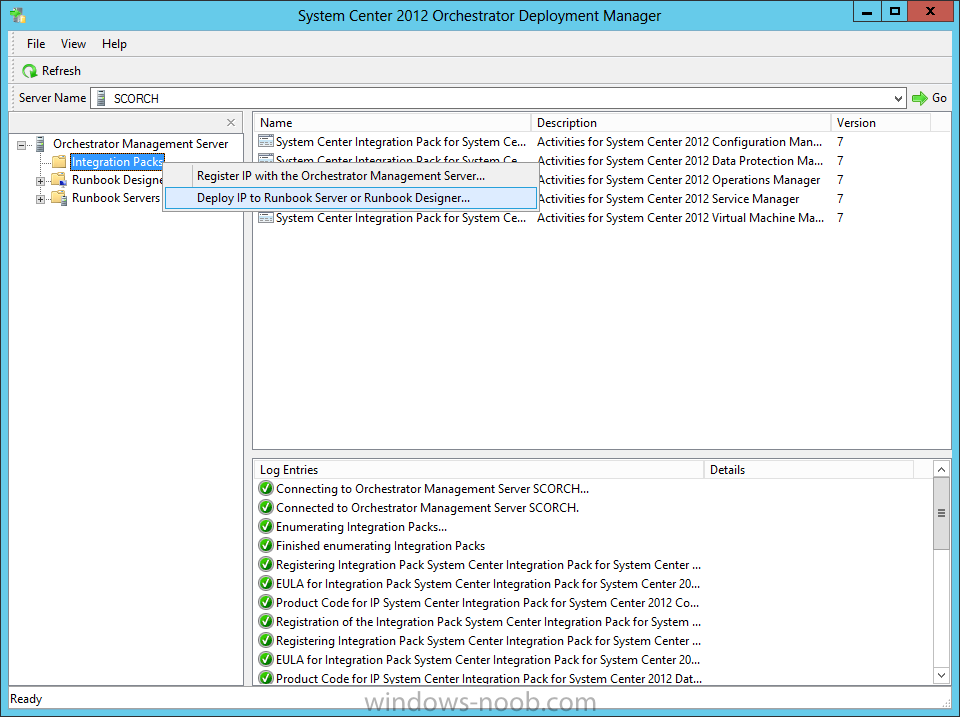Click the Details column header in log
960x717 pixels.
click(808, 470)
